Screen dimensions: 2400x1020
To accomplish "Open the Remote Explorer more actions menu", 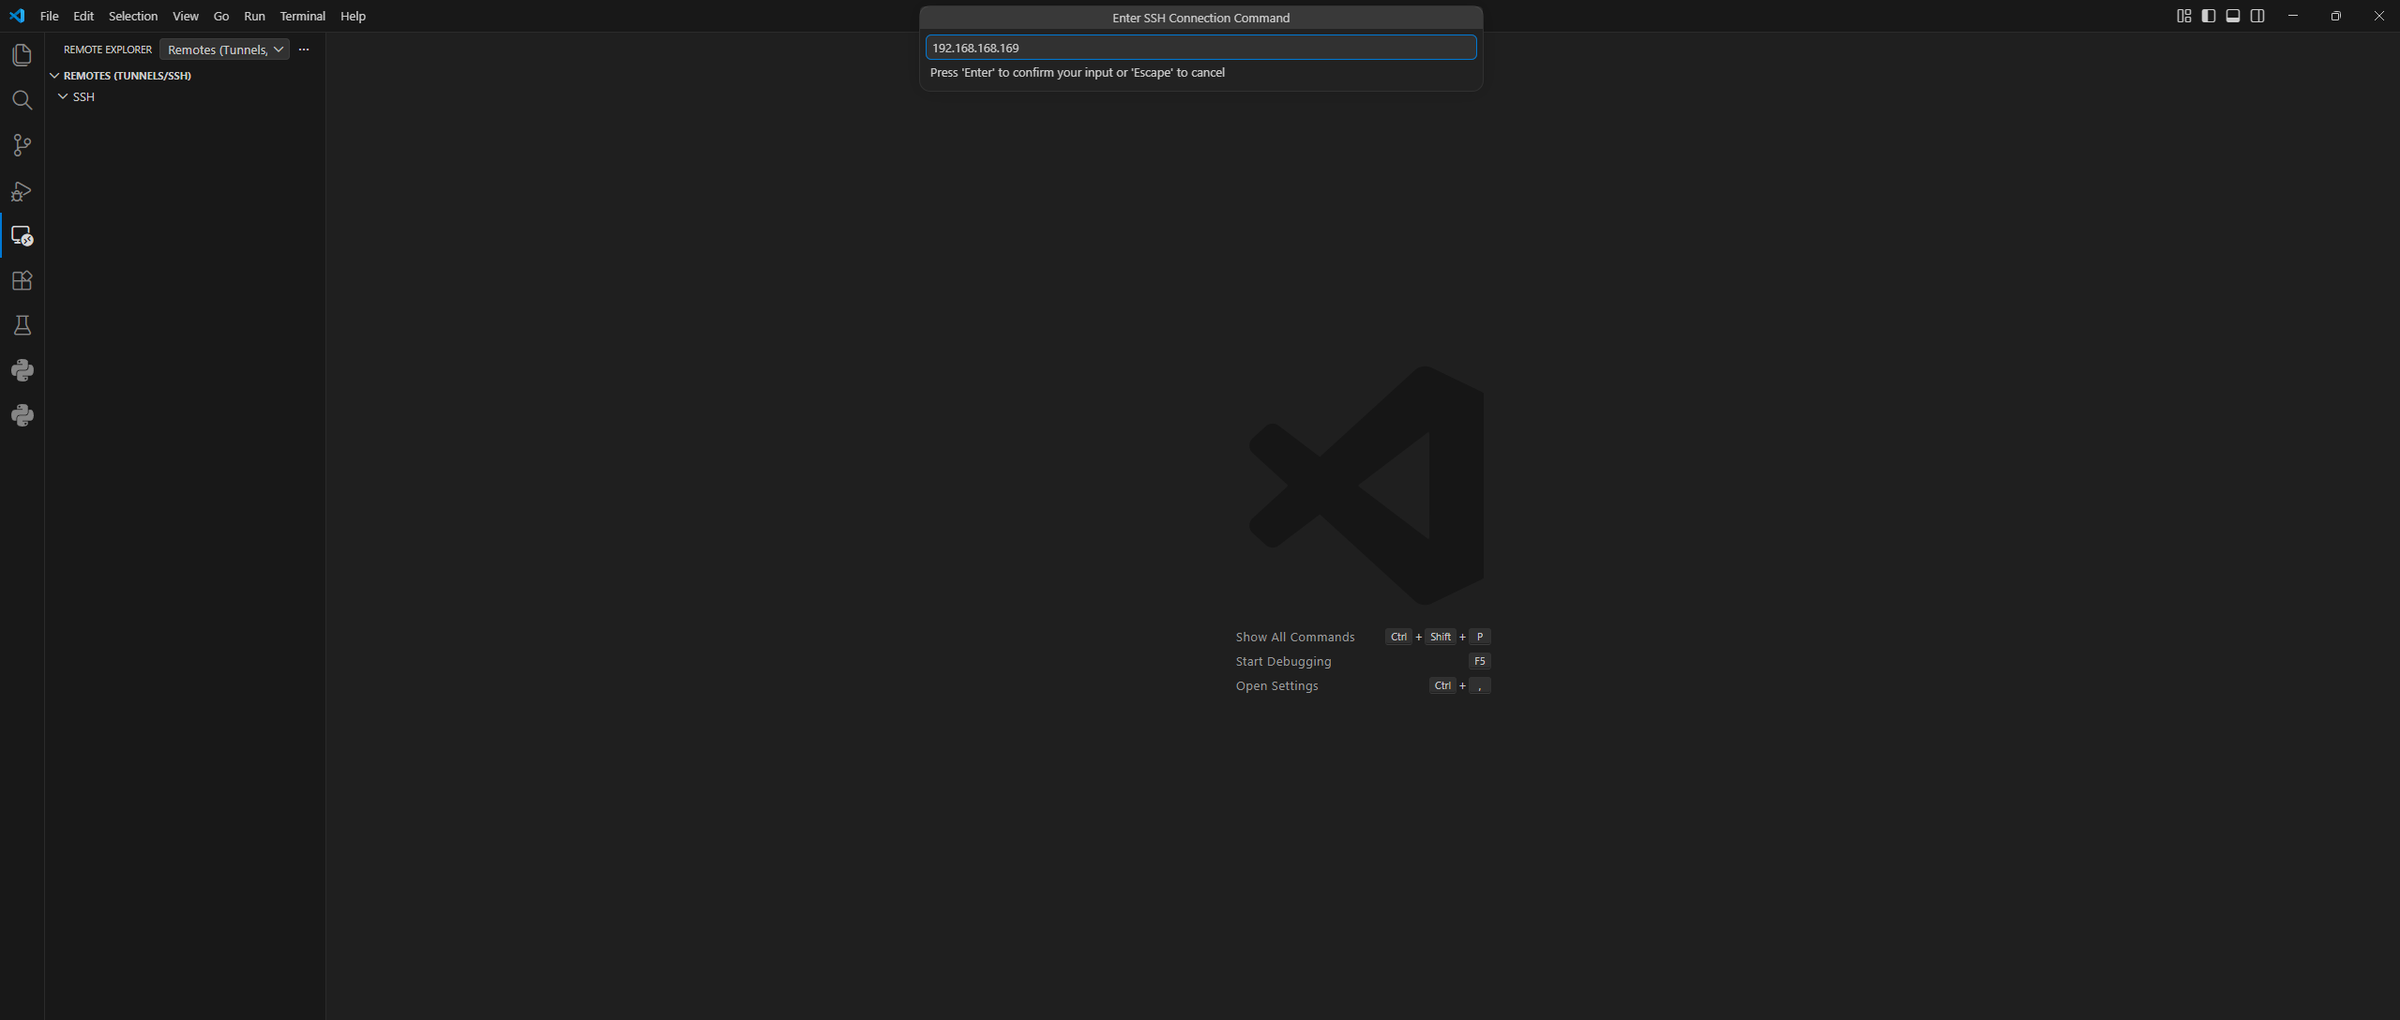I will [x=304, y=49].
